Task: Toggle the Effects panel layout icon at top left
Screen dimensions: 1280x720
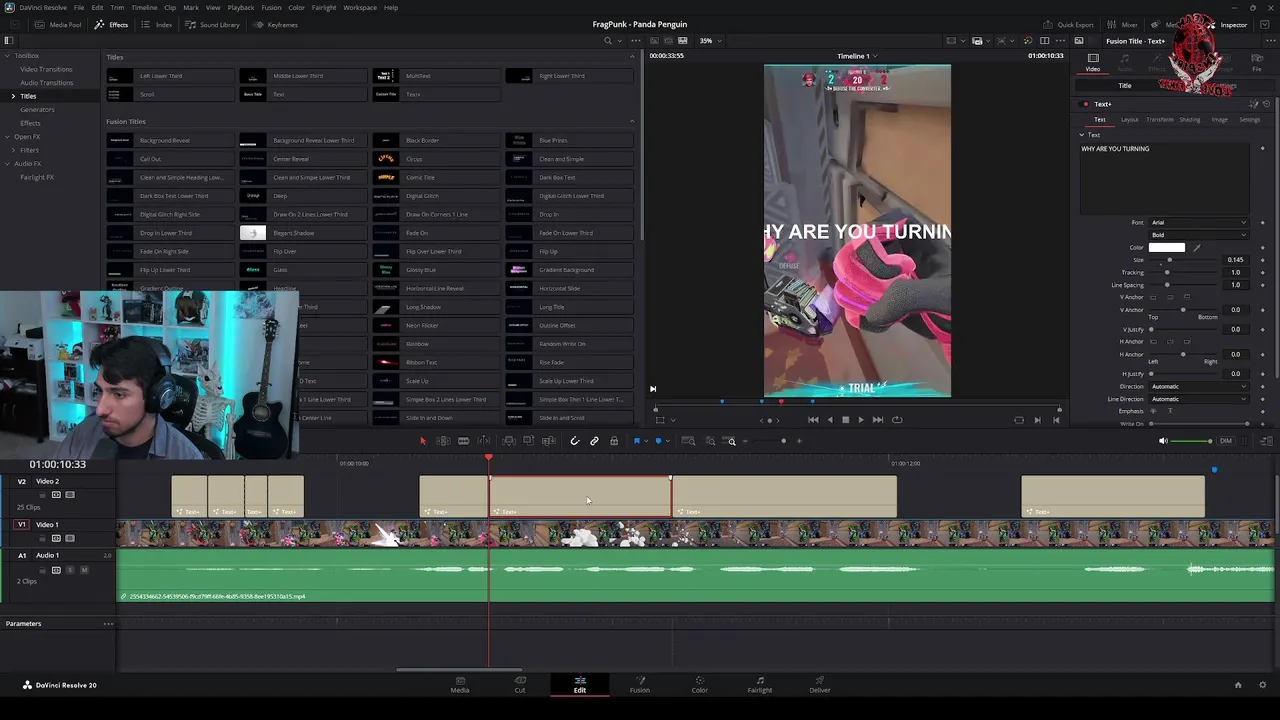Action: pyautogui.click(x=8, y=41)
